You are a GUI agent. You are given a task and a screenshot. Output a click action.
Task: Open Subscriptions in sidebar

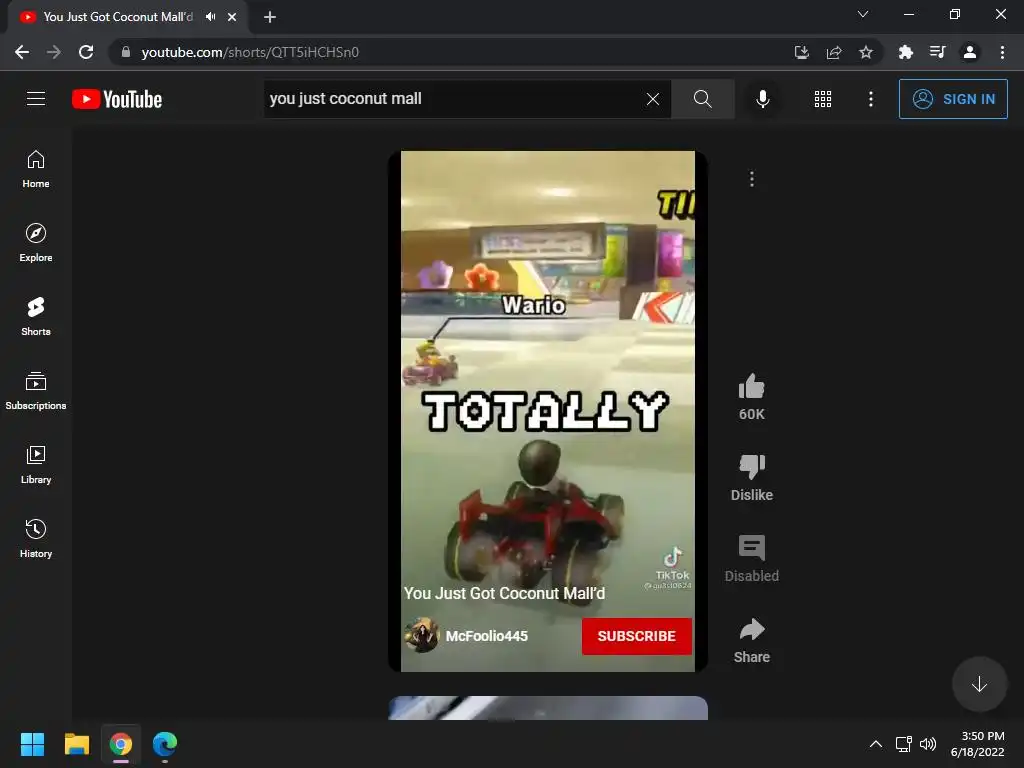36,391
